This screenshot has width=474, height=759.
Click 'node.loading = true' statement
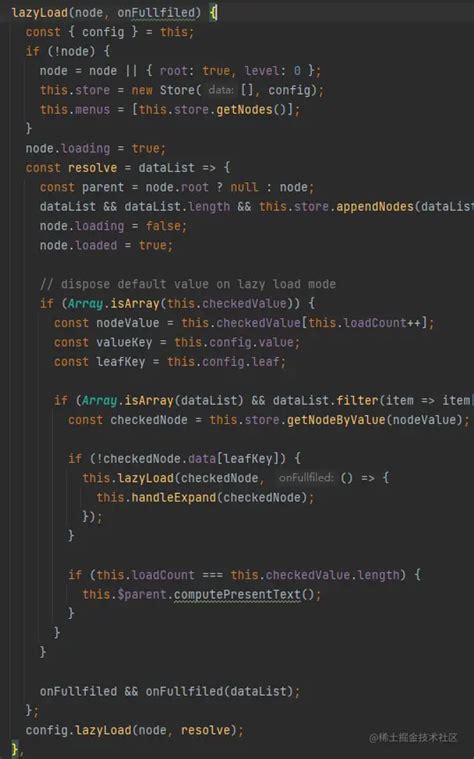coord(96,148)
